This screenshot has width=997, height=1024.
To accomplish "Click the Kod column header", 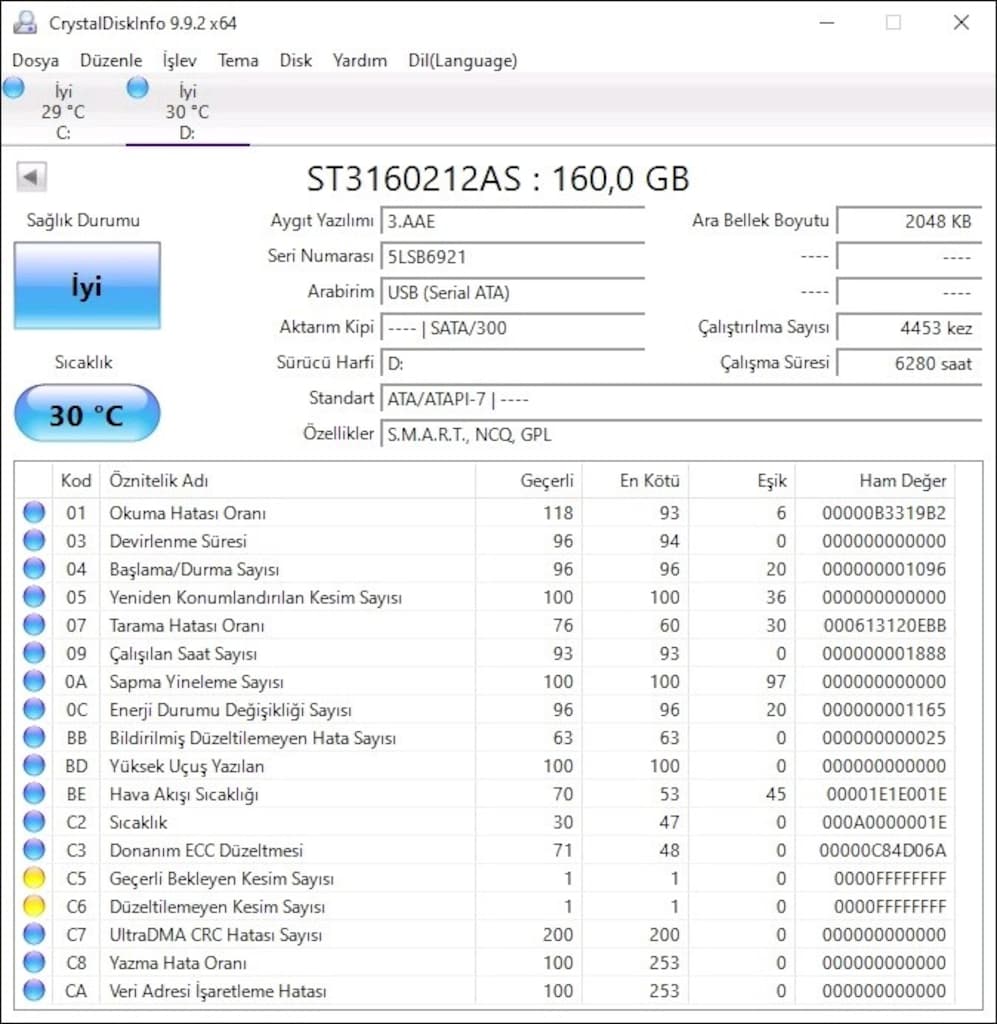I will [x=76, y=481].
